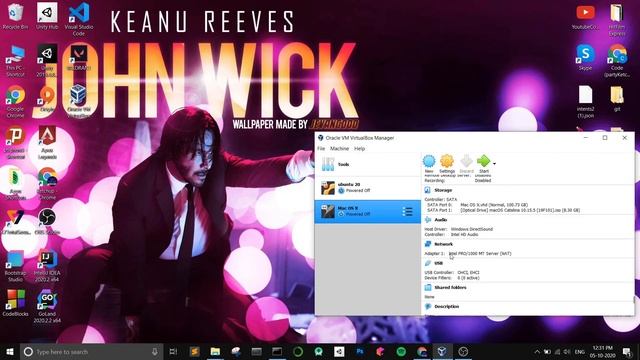Screen dimensions: 640x360
Task: Select the intents2 (1).json file on desktop
Action: (x=585, y=102)
